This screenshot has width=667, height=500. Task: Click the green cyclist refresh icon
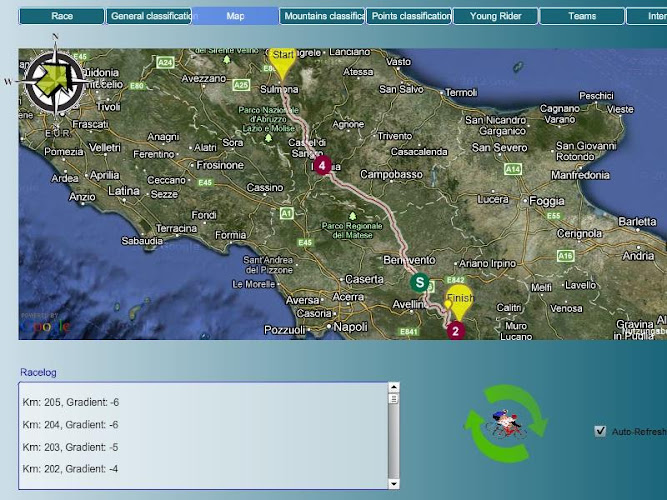click(x=506, y=426)
